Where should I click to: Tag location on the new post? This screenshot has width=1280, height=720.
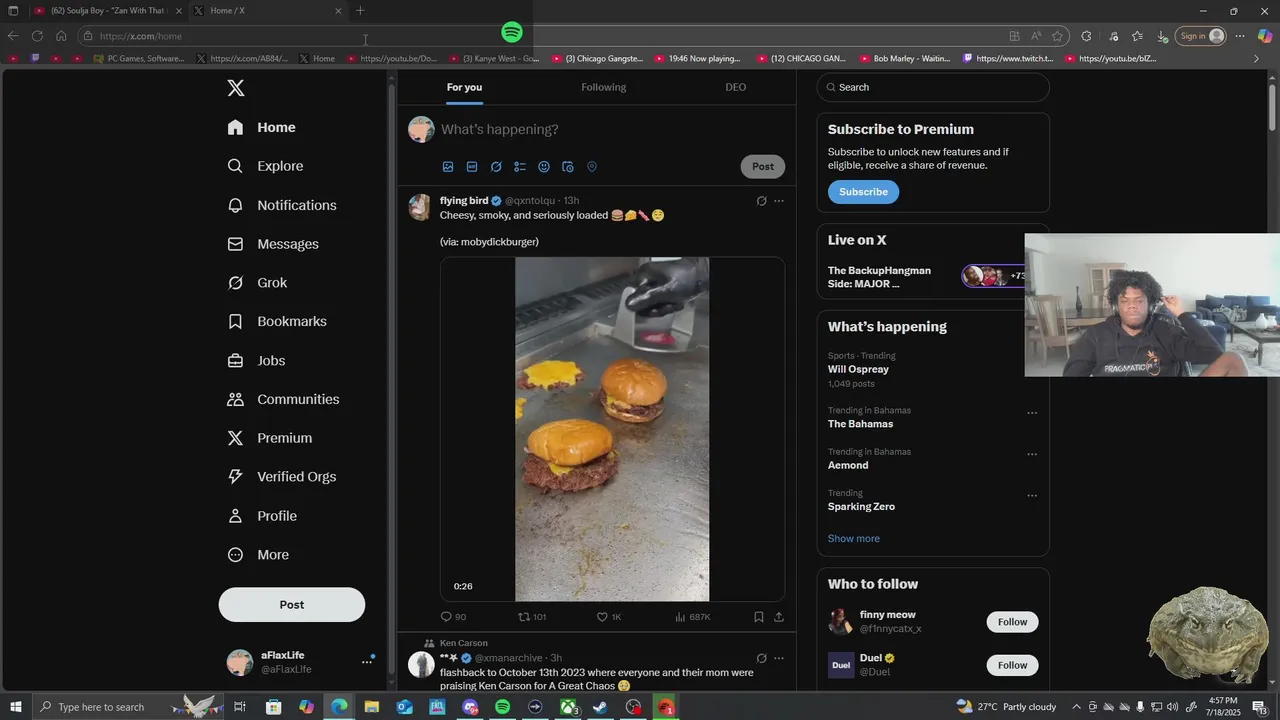click(592, 167)
